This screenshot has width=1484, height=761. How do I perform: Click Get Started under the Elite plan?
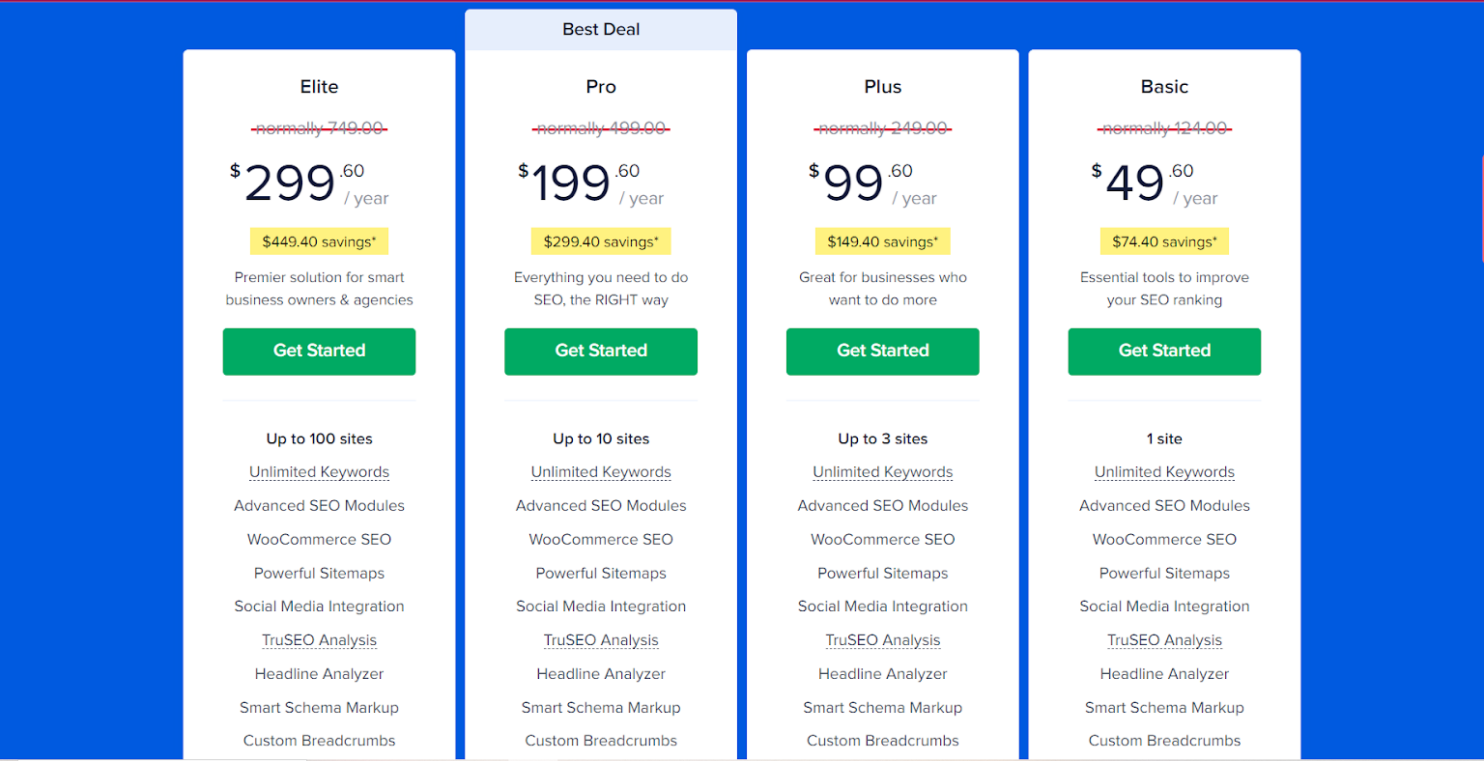pos(319,351)
